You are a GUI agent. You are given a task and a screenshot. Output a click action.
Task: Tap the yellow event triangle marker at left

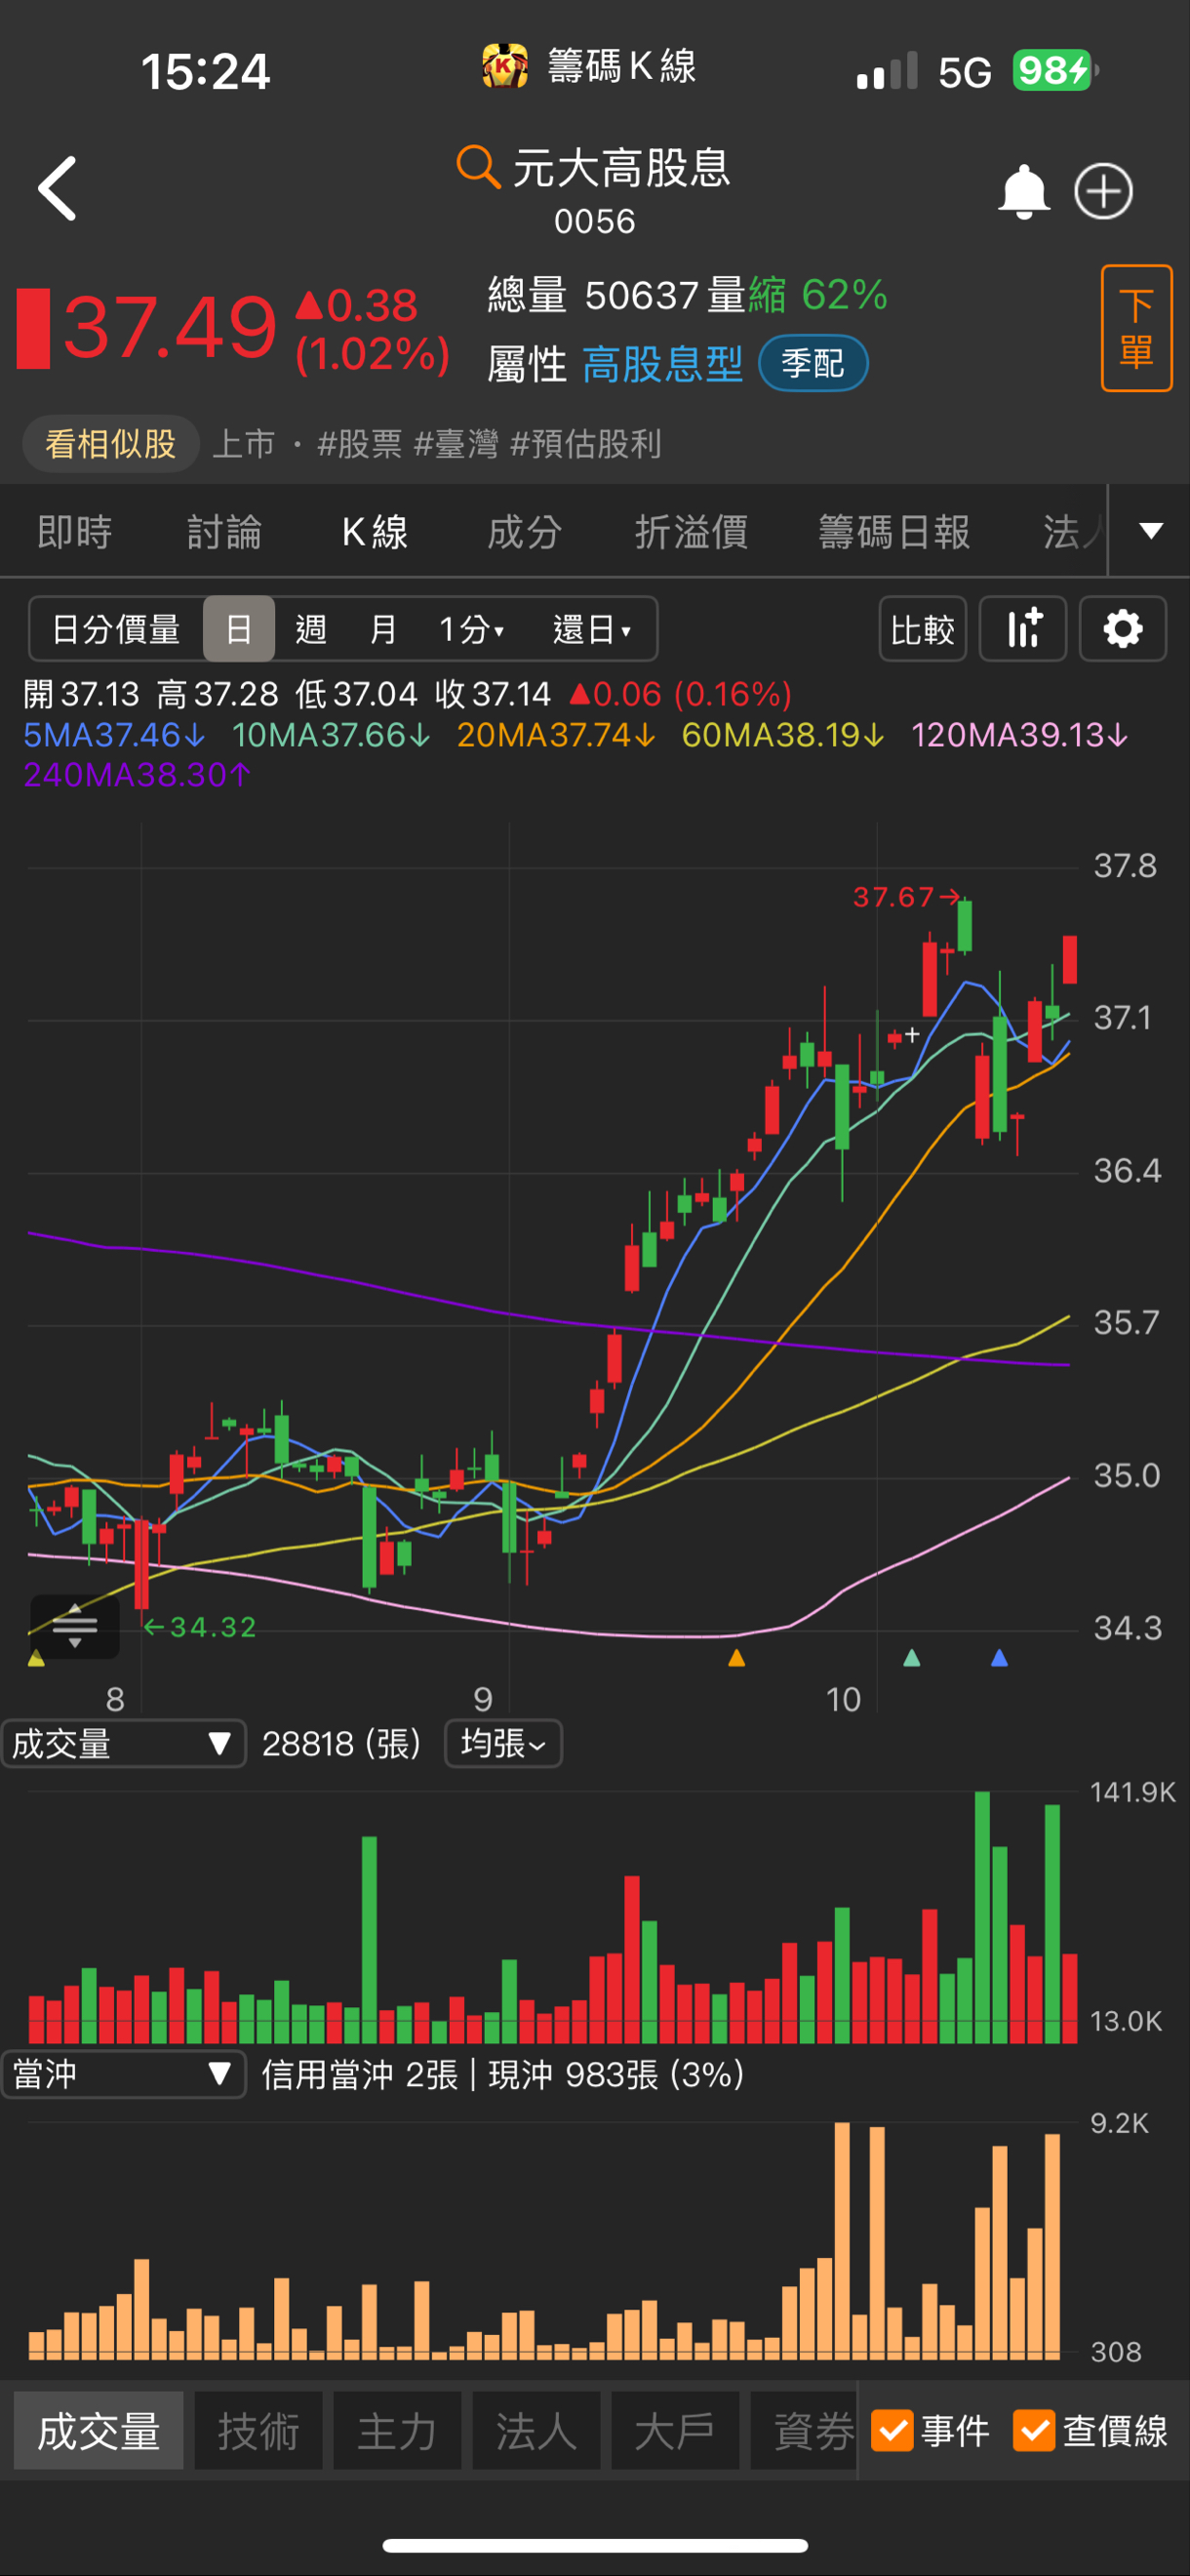[x=36, y=1658]
